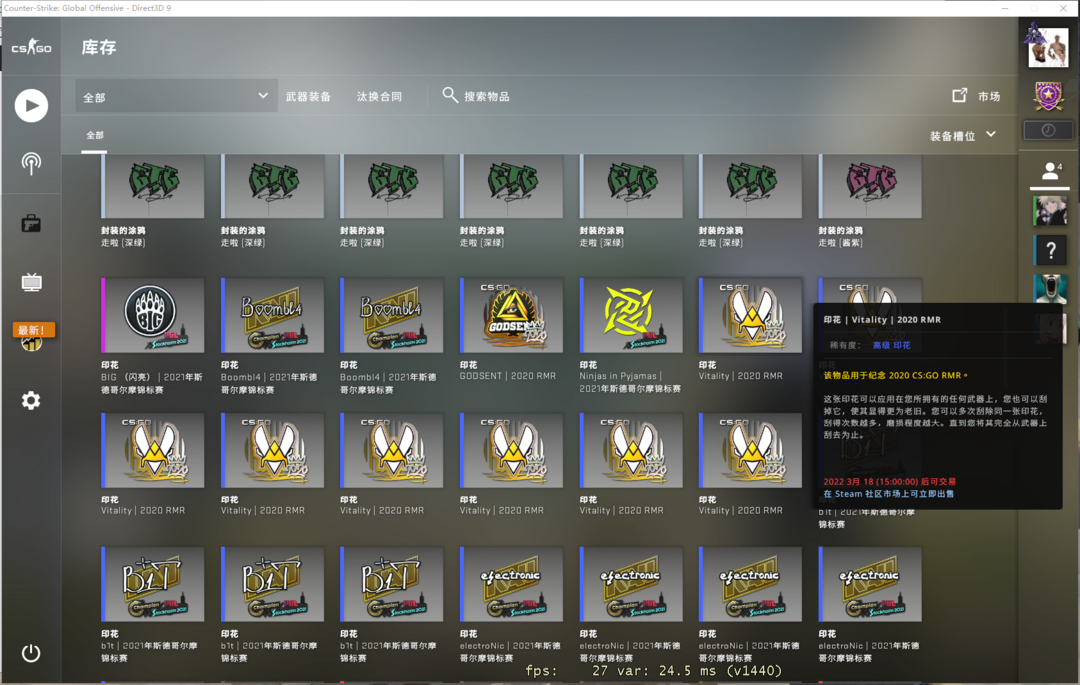Switch to 汰换合同 tab
Screen dimensions: 1080x685
pyautogui.click(x=379, y=96)
